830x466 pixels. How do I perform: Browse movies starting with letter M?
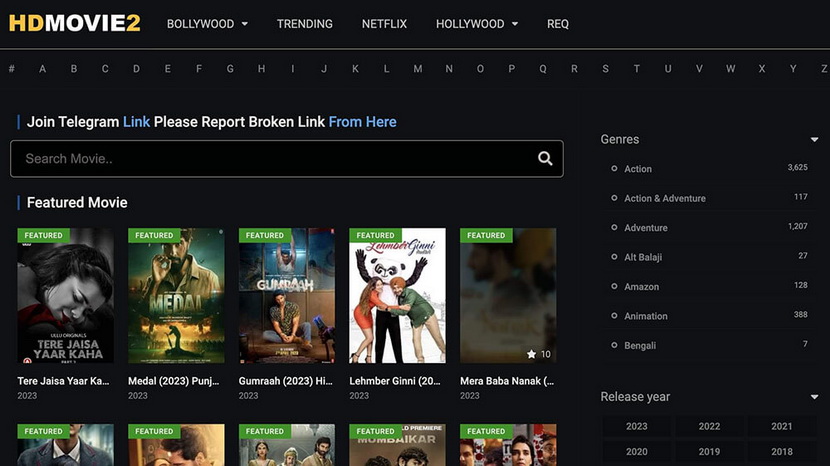click(x=417, y=69)
